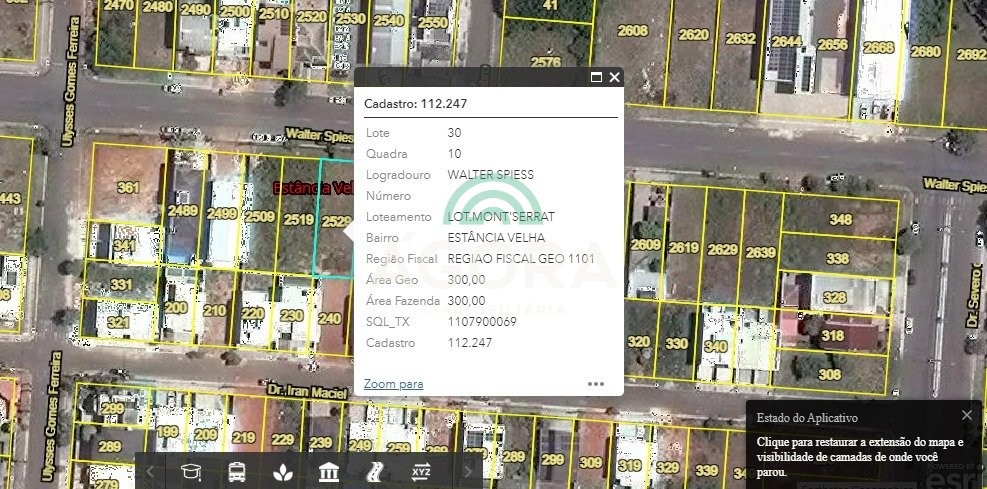987x489 pixels.
Task: Open the education layer graduation cap icon
Action: coord(191,471)
